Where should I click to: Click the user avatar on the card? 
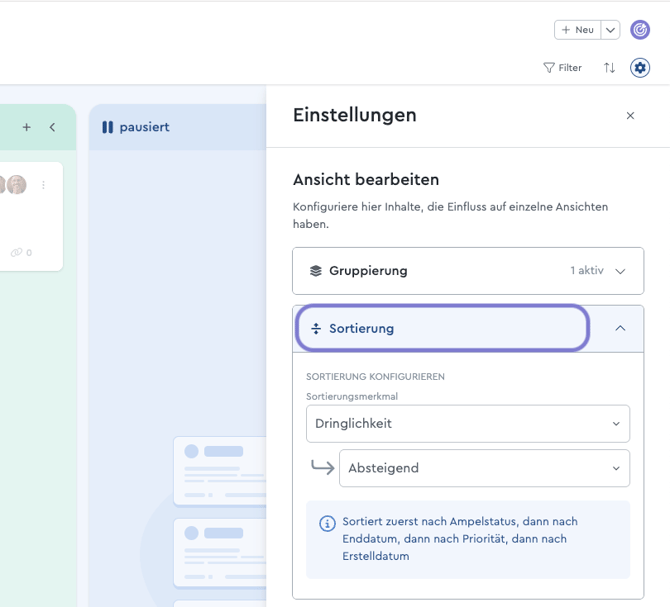pyautogui.click(x=15, y=185)
